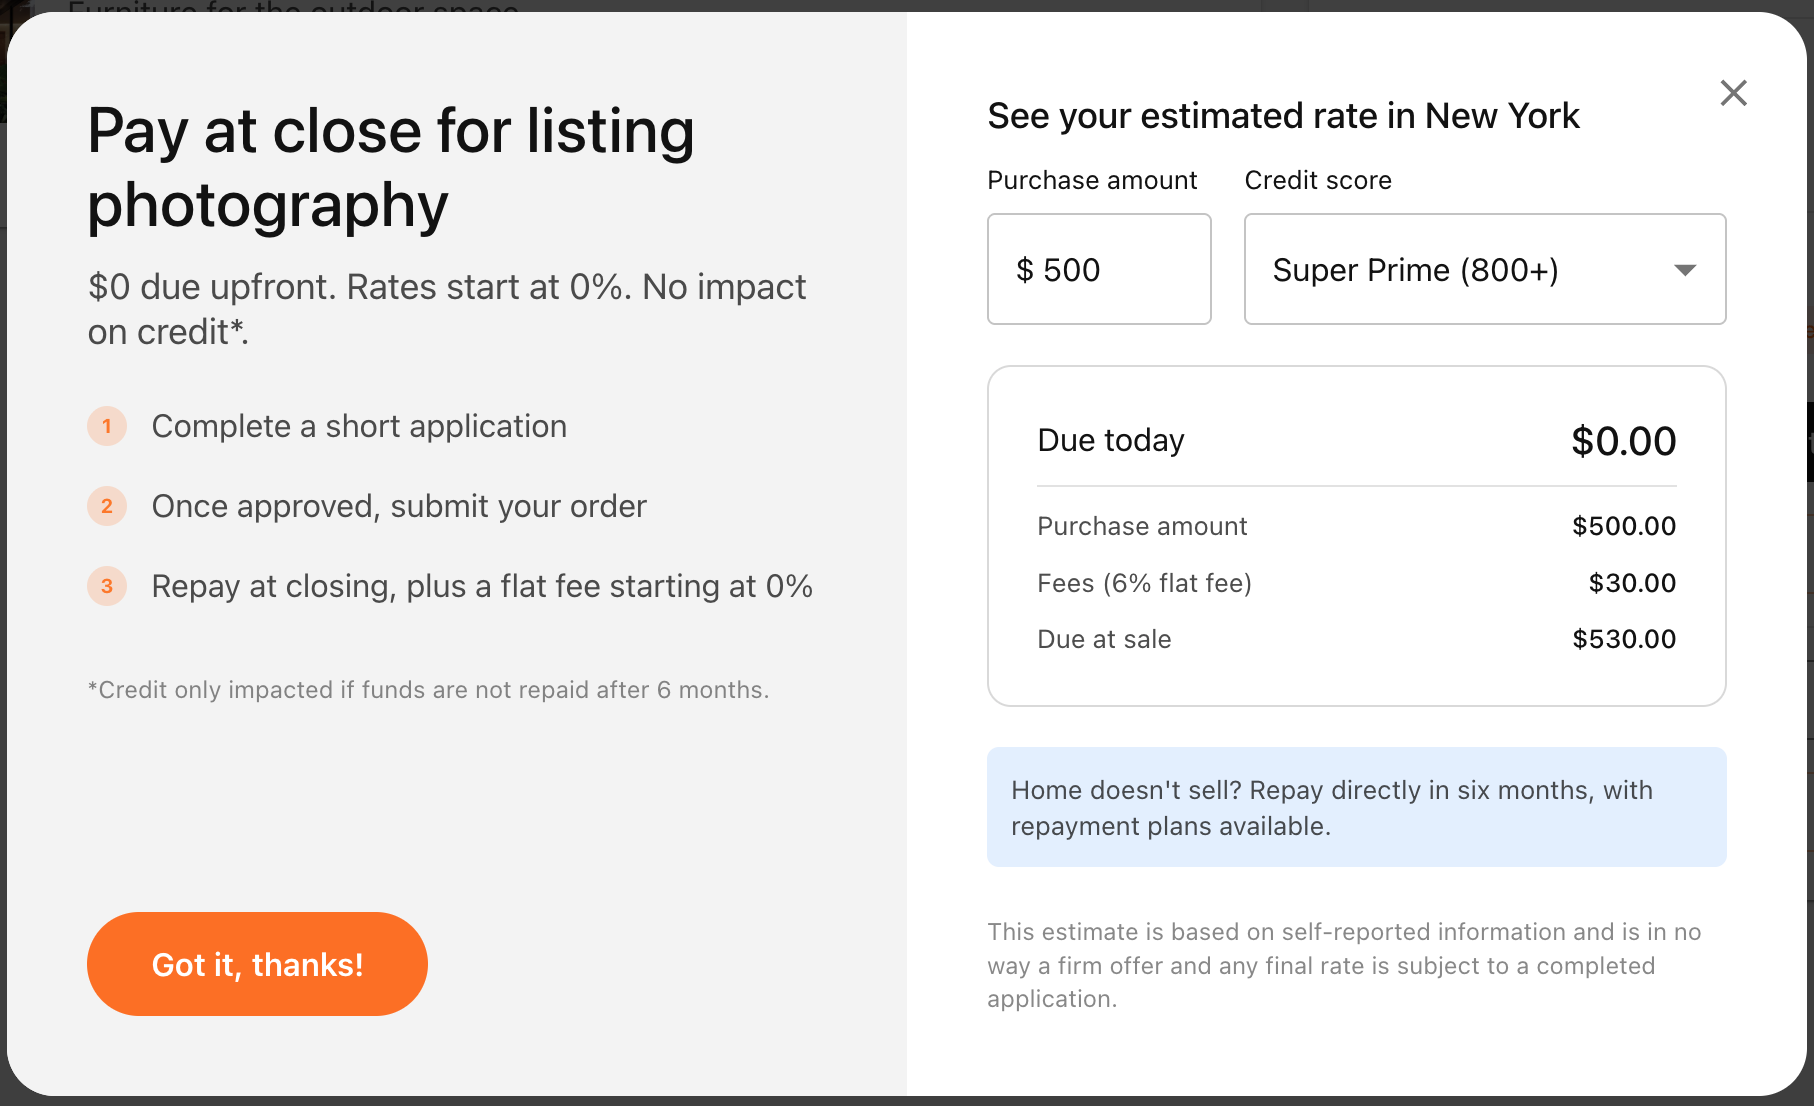Click the Purchase amount input field
The image size is (1814, 1106).
point(1099,269)
